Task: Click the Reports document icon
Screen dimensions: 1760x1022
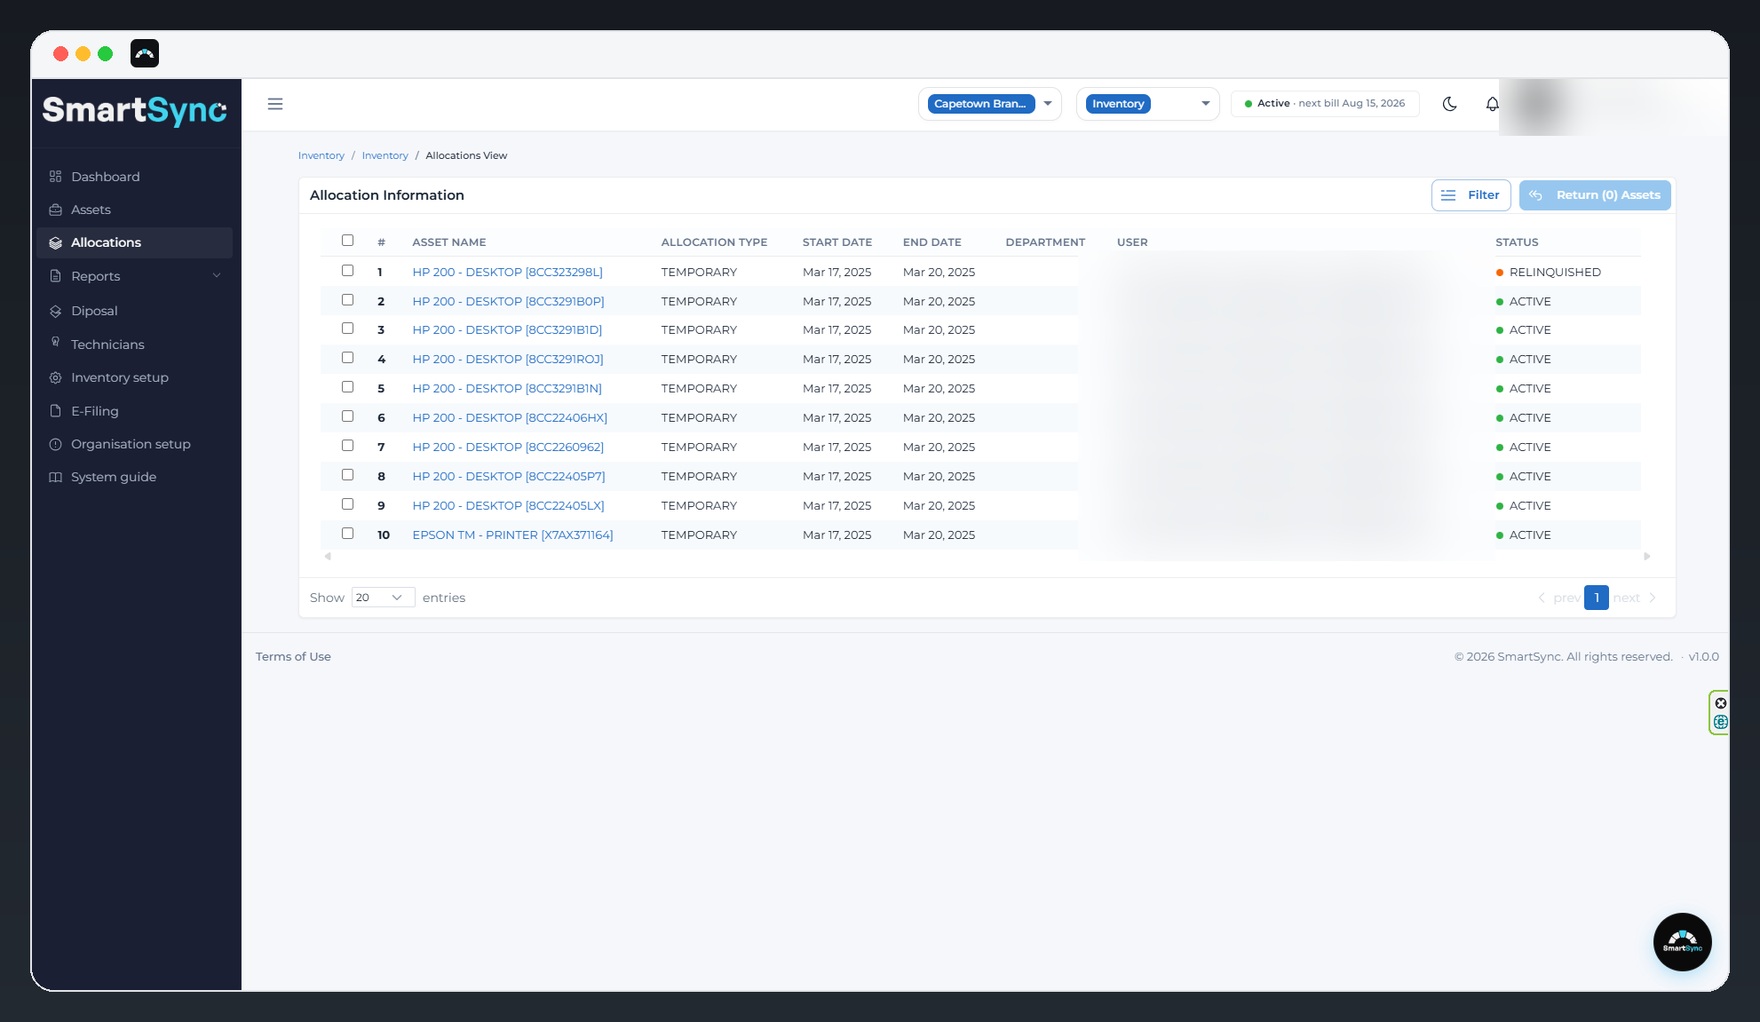Action: click(55, 276)
